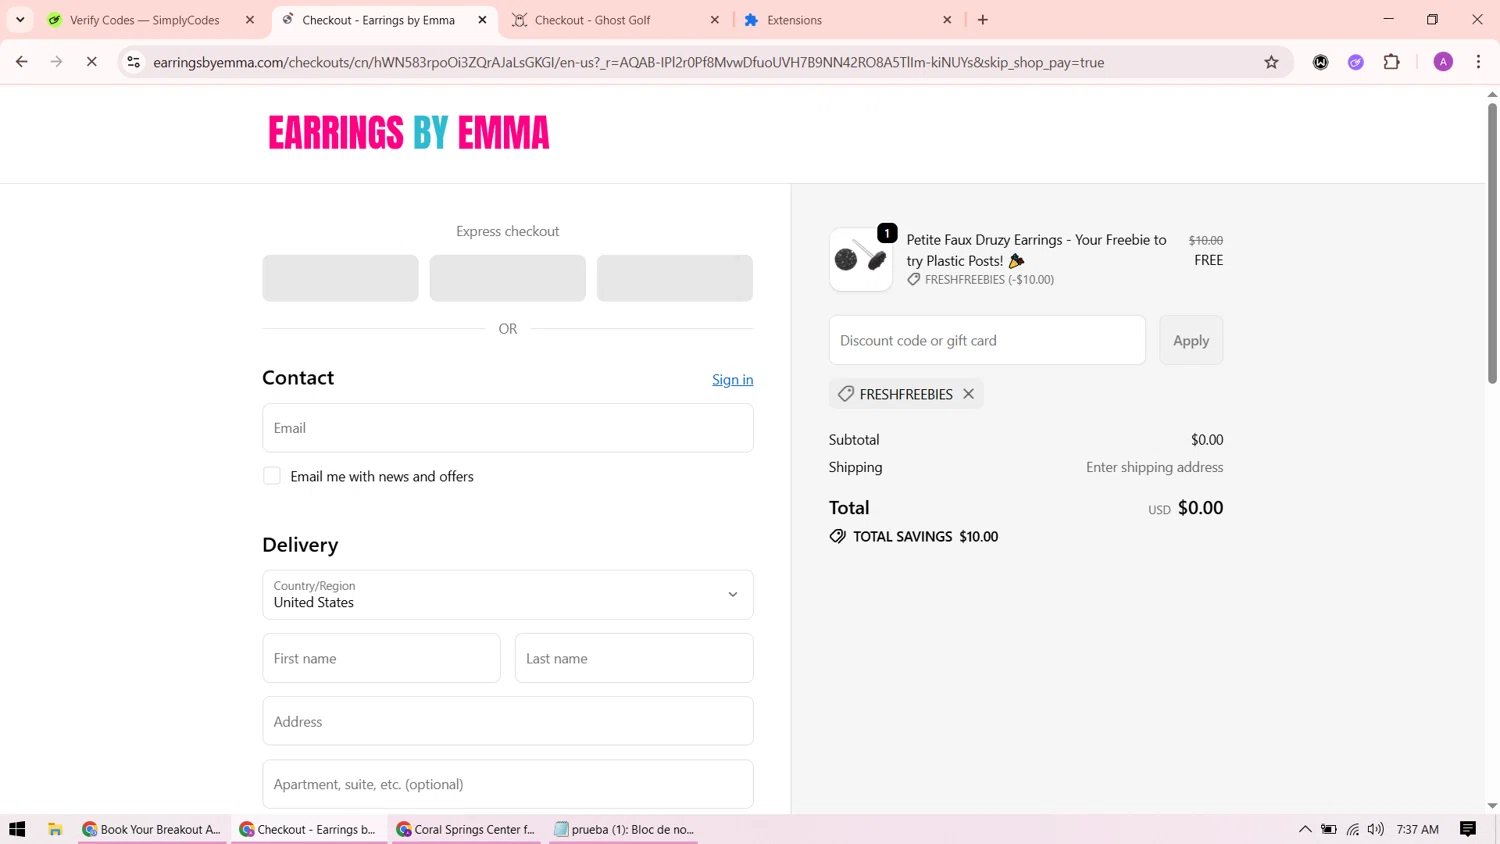Open the tab search dropdown arrow

click(x=20, y=20)
